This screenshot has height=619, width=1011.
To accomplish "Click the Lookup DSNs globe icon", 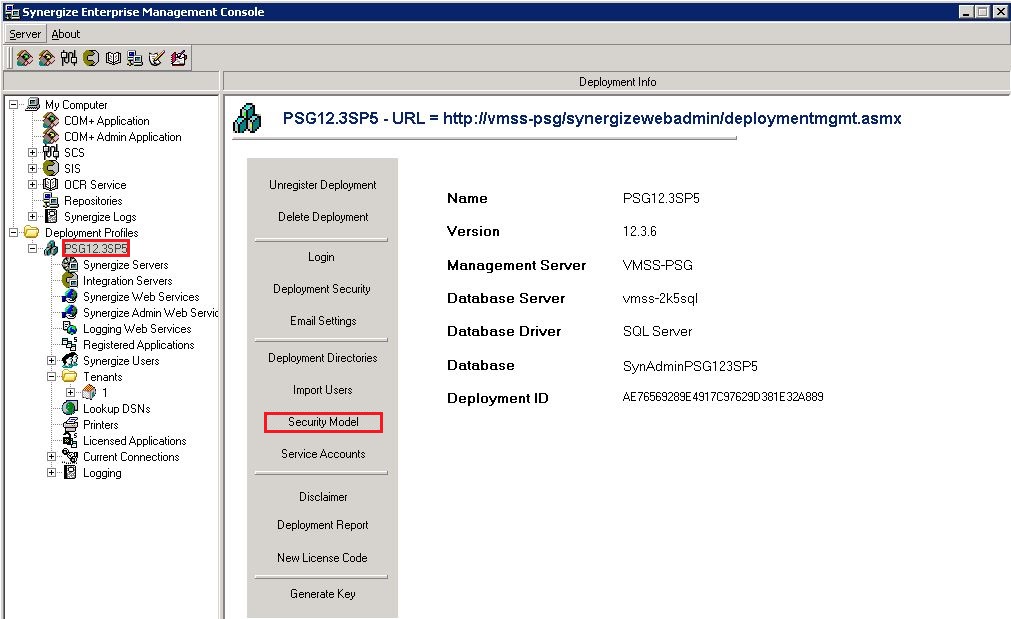I will [x=70, y=408].
